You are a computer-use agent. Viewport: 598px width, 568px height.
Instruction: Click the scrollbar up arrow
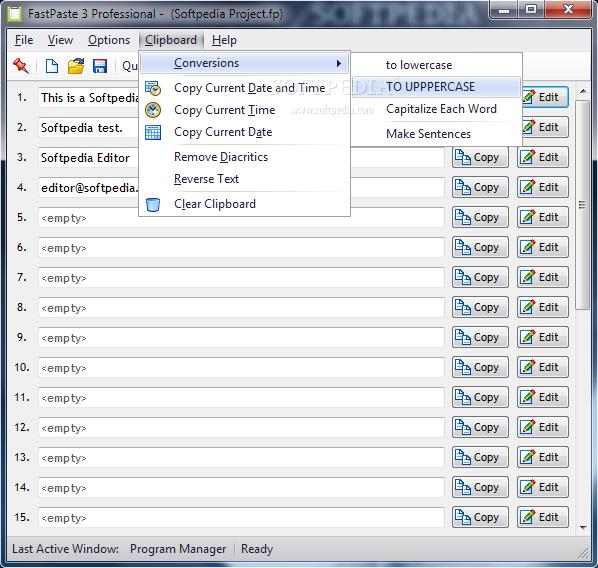point(582,91)
